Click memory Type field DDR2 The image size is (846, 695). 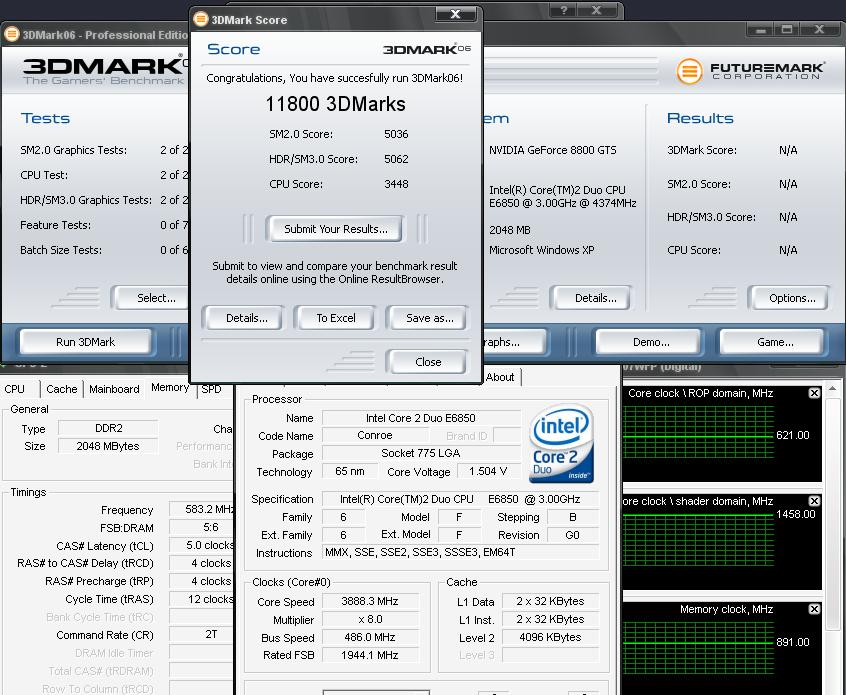coord(108,428)
